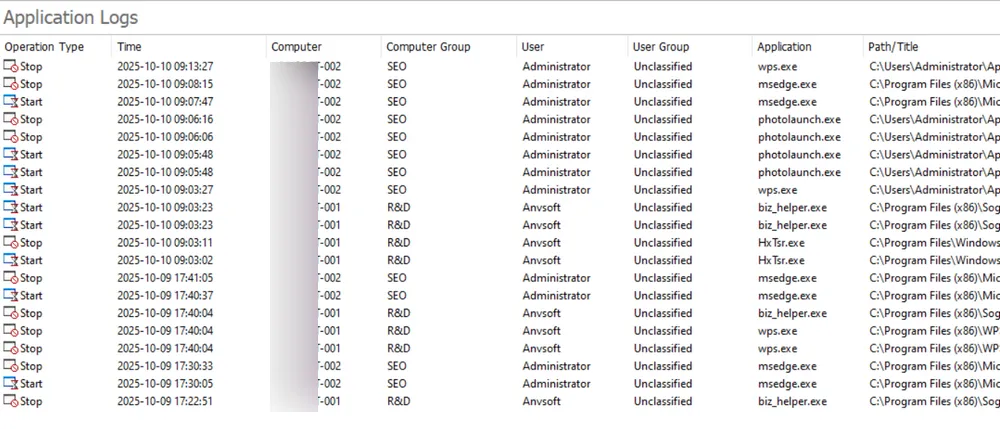This screenshot has height=429, width=1000.
Task: Sort by the Application column header
Action: click(785, 47)
